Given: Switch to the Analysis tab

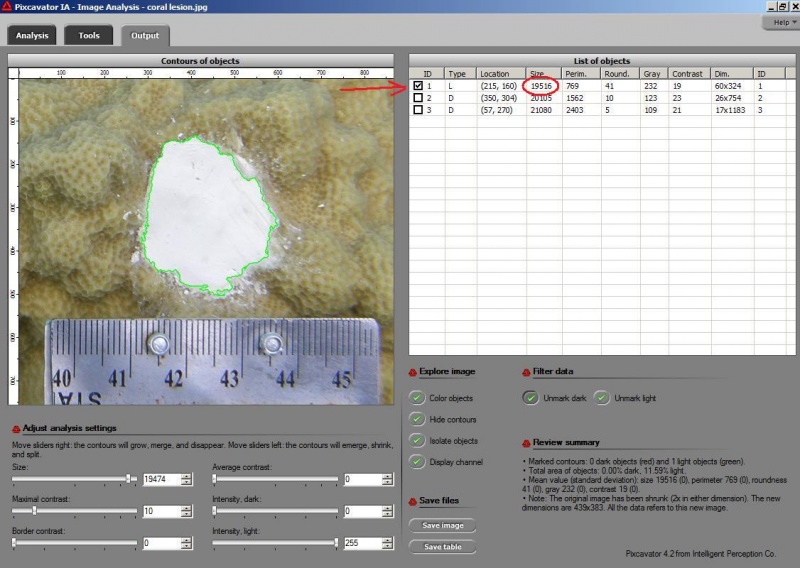Looking at the screenshot, I should (32, 35).
